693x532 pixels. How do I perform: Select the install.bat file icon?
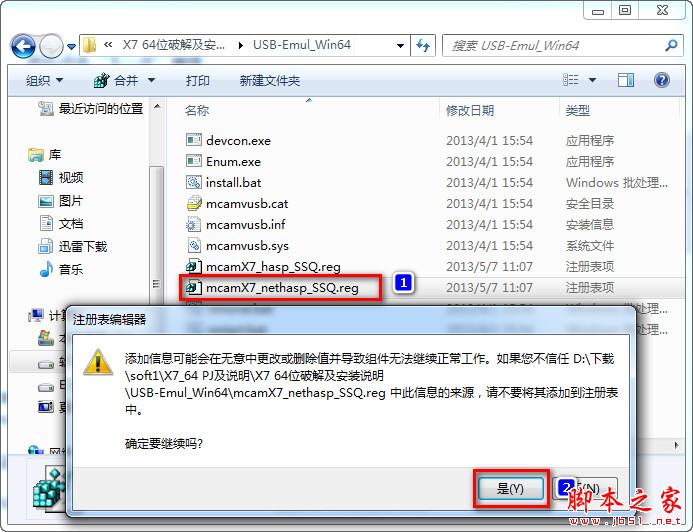(194, 182)
